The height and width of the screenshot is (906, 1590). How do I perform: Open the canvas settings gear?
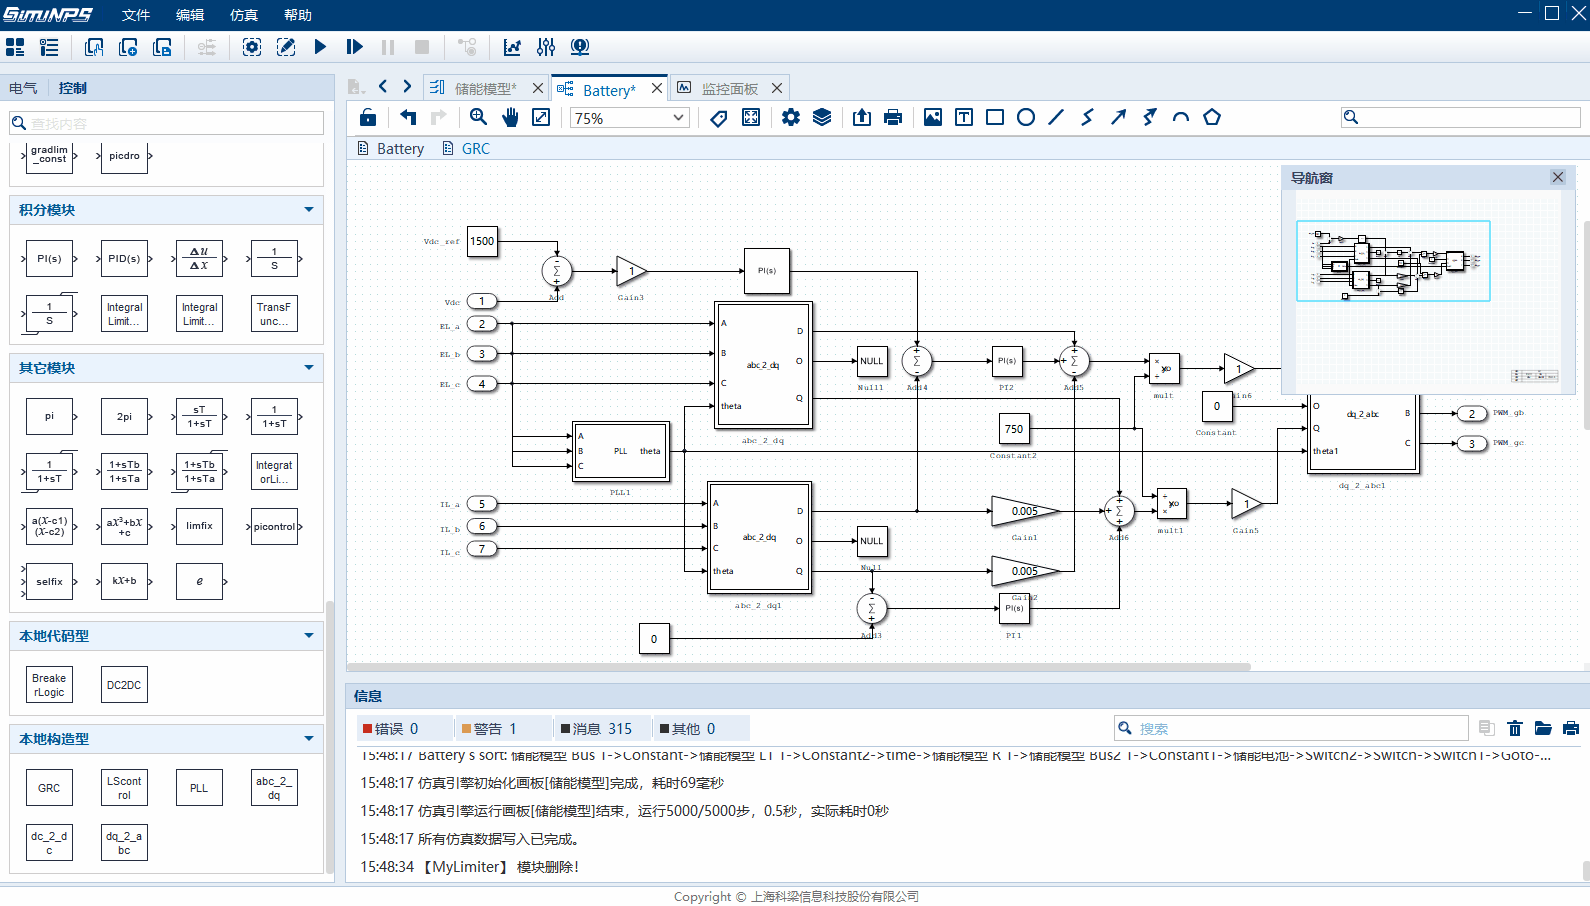coord(790,117)
